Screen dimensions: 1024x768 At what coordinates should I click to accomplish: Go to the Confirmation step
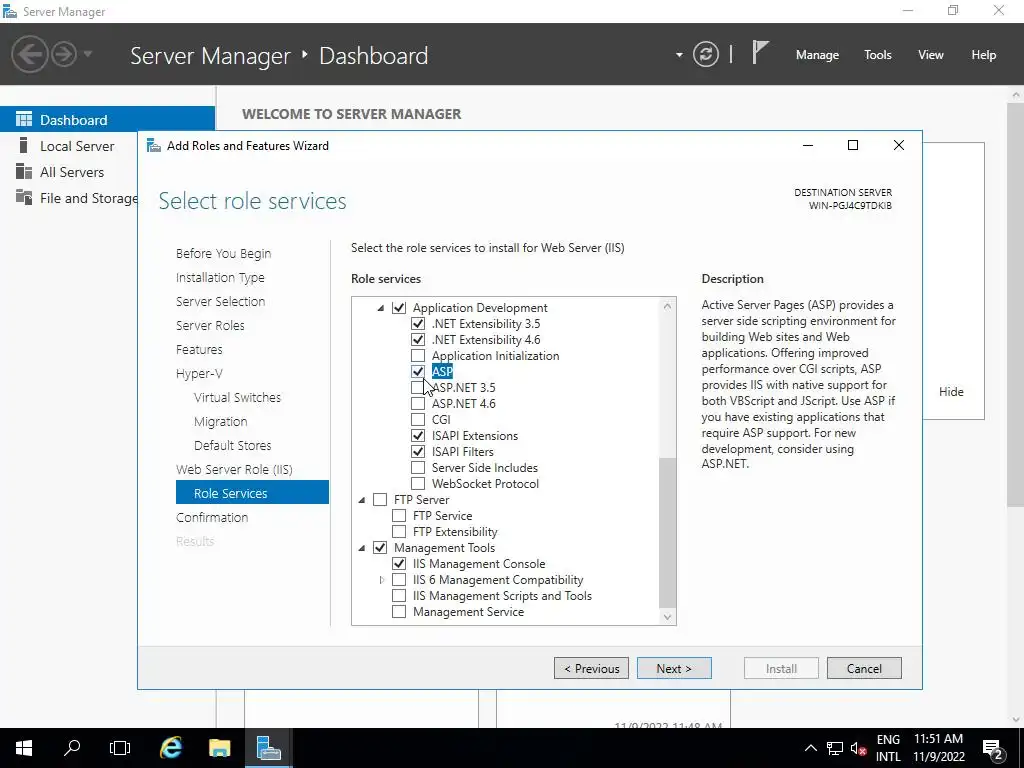[x=212, y=517]
